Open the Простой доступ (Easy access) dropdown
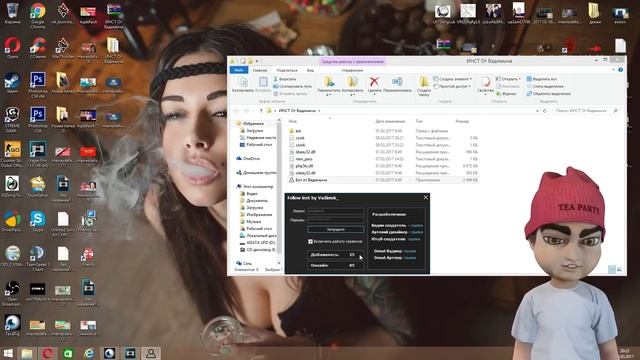 click(453, 86)
